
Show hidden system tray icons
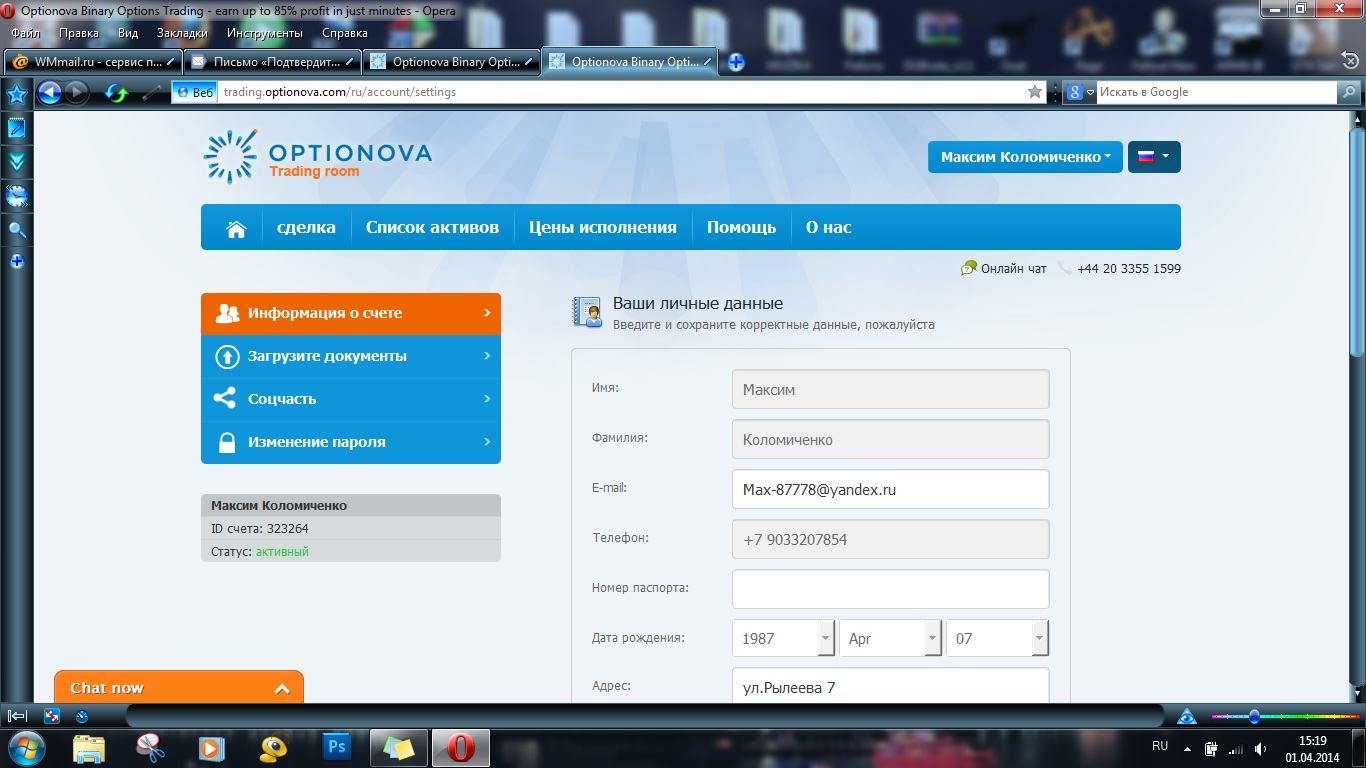pos(1187,748)
